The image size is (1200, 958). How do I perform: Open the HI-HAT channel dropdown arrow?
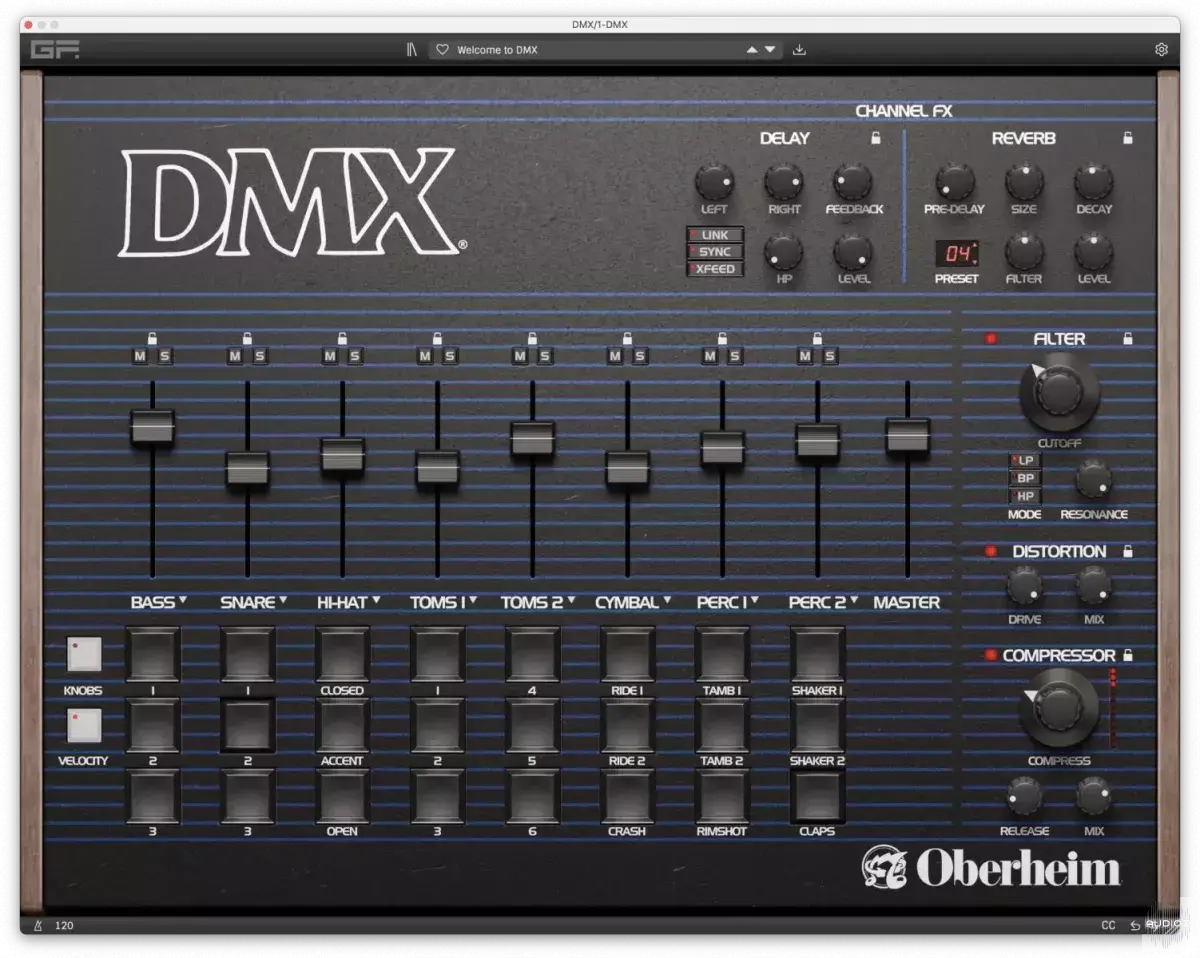tap(376, 601)
